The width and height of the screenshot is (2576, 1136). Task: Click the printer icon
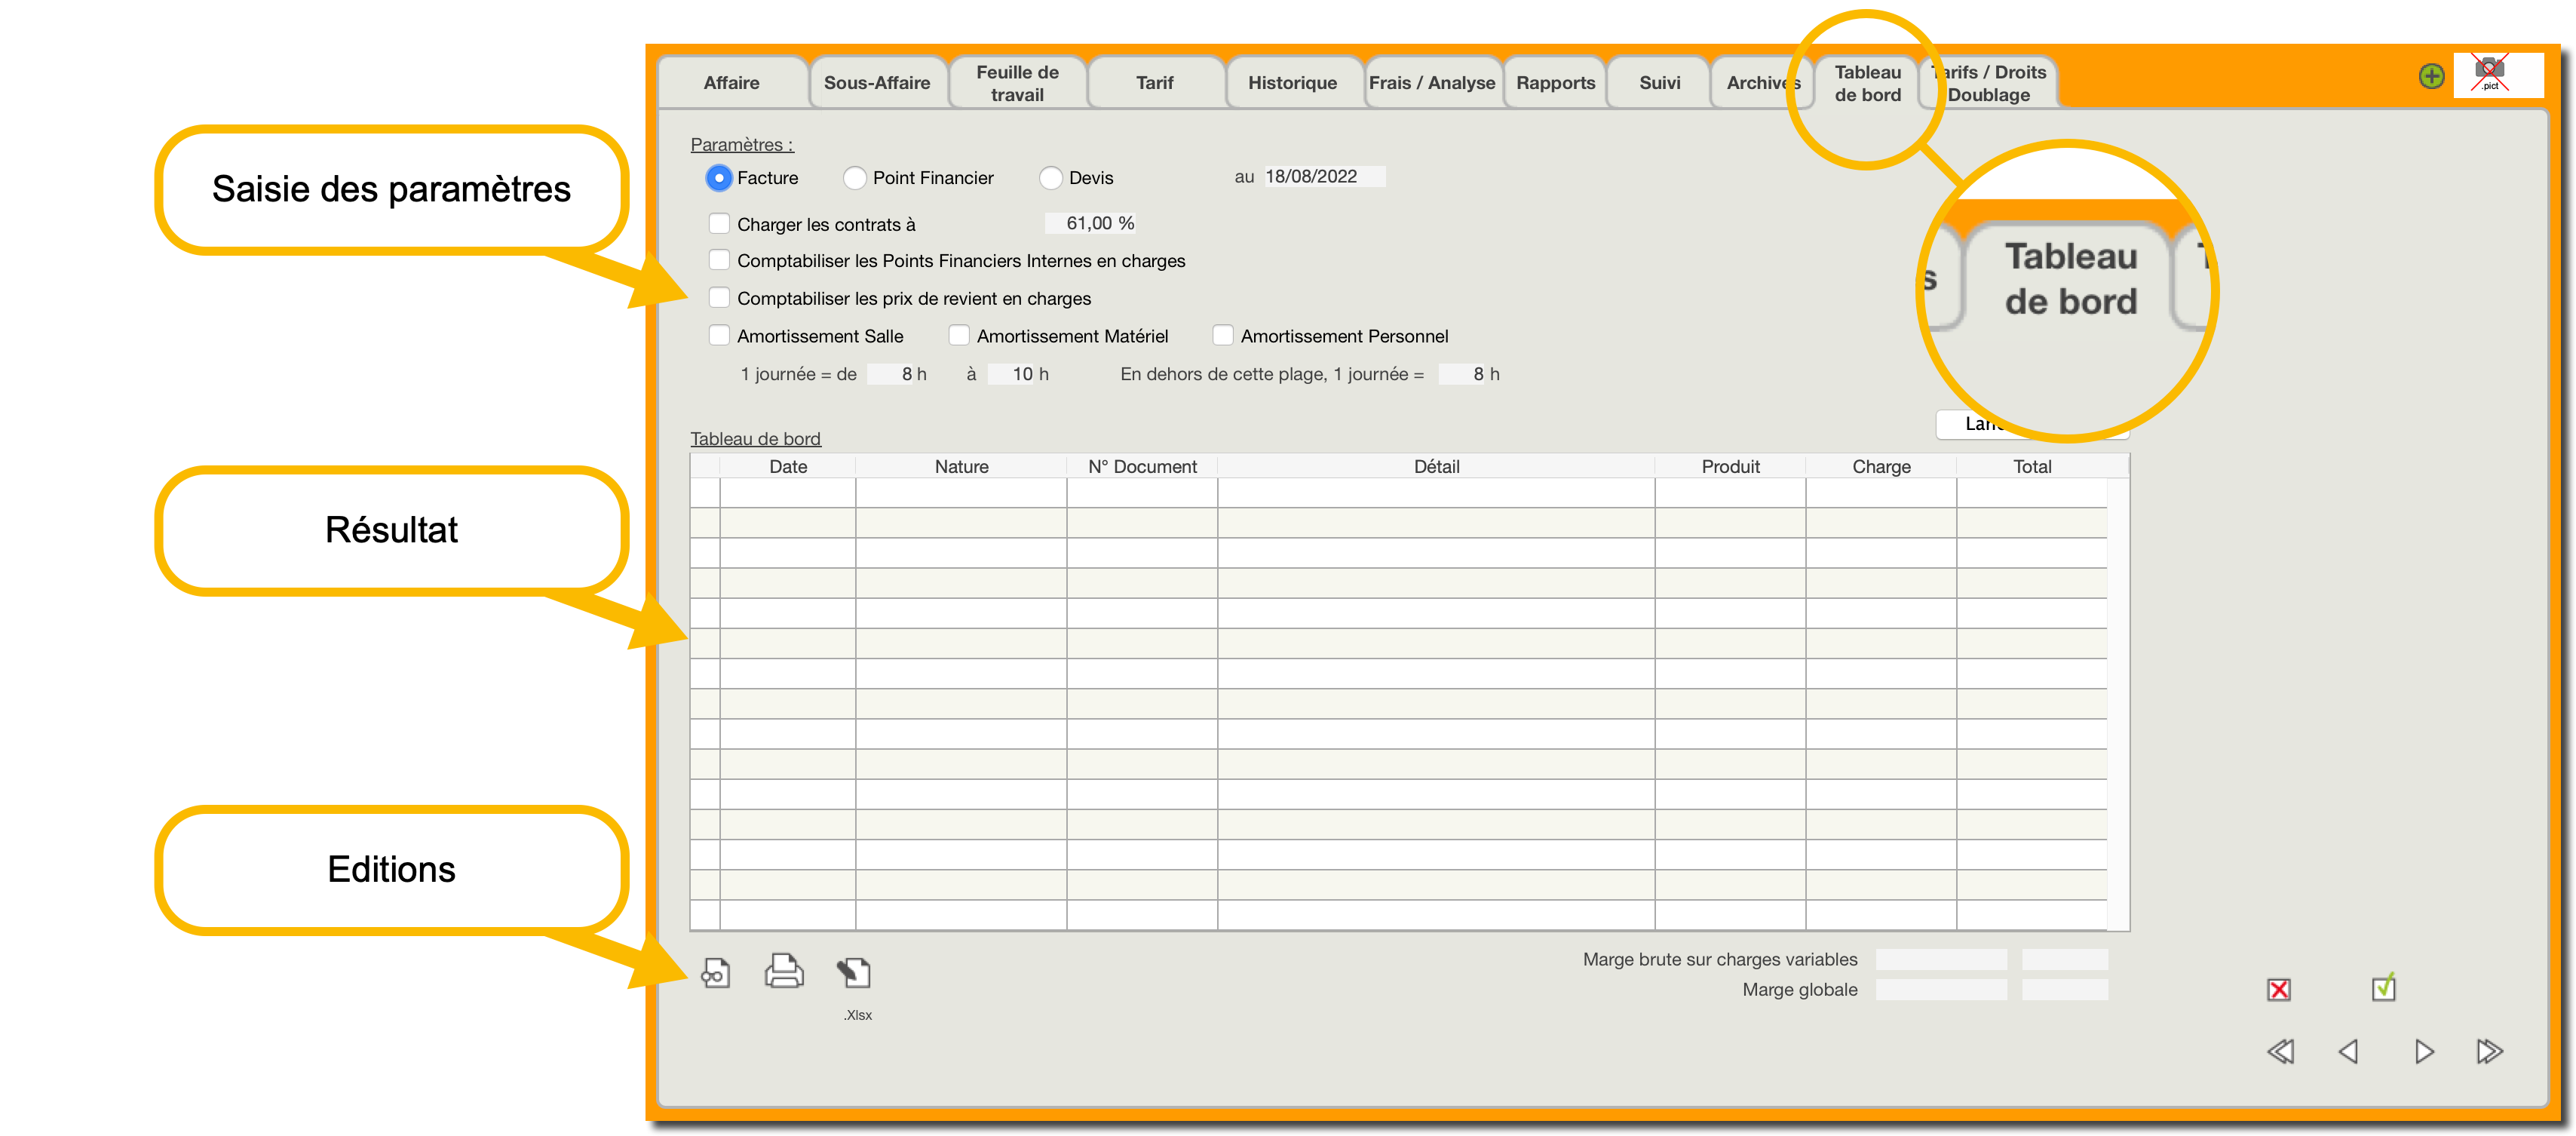[784, 971]
